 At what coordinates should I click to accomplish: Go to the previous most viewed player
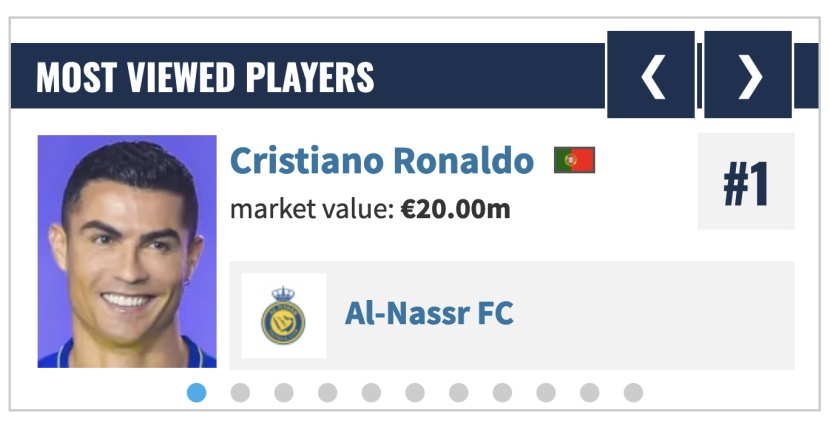tap(651, 75)
